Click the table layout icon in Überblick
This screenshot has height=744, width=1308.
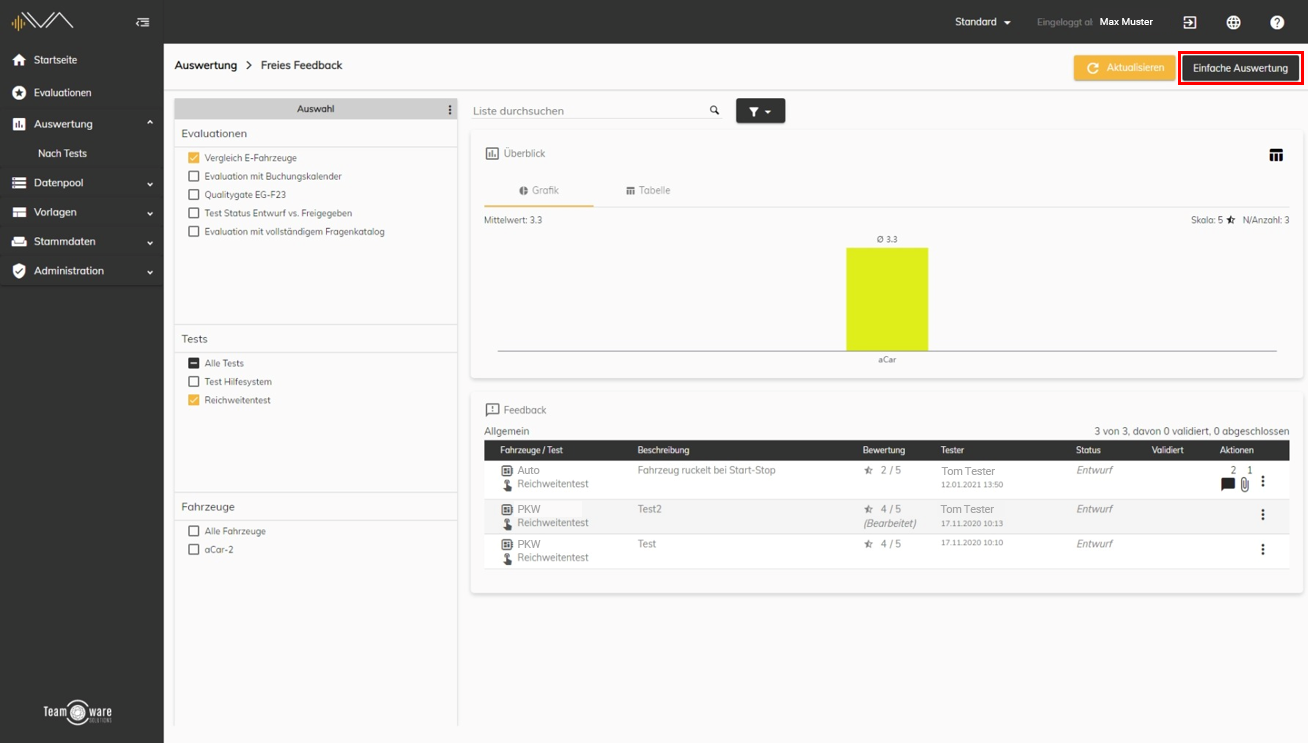click(x=1276, y=155)
